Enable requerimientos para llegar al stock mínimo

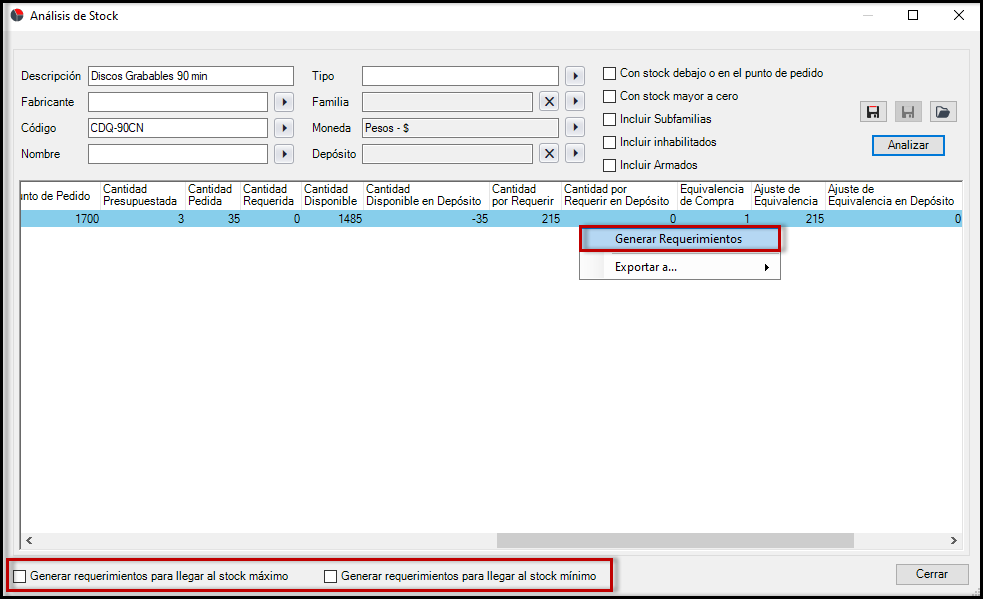330,576
